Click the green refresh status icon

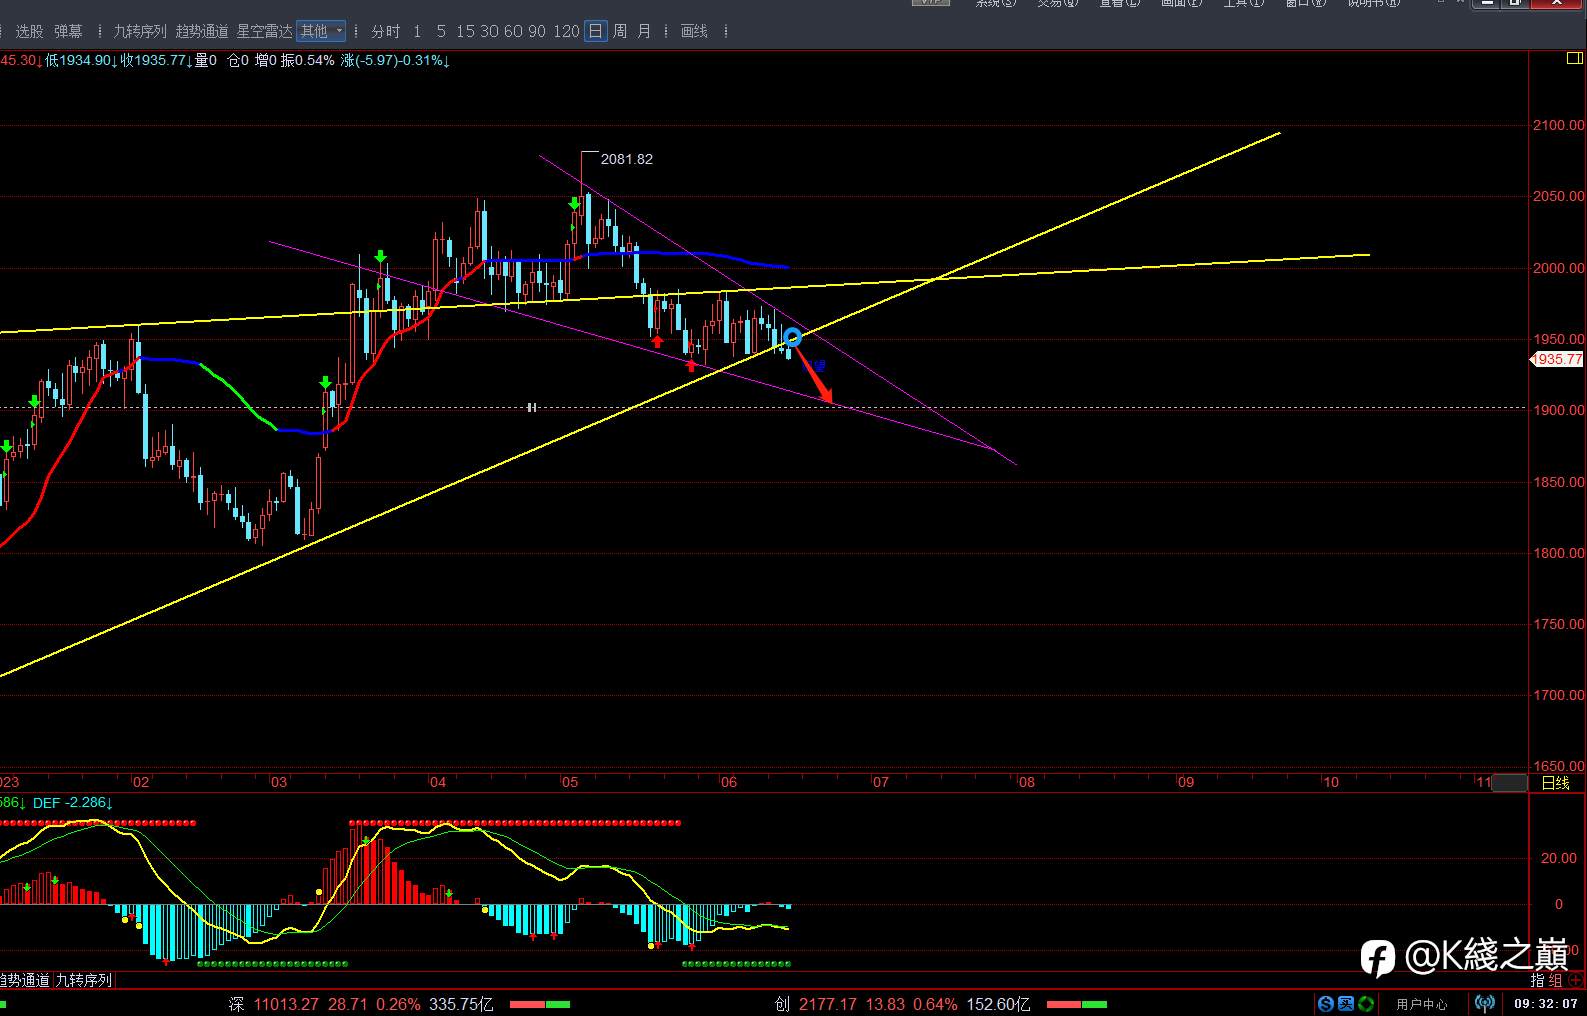point(1366,1003)
